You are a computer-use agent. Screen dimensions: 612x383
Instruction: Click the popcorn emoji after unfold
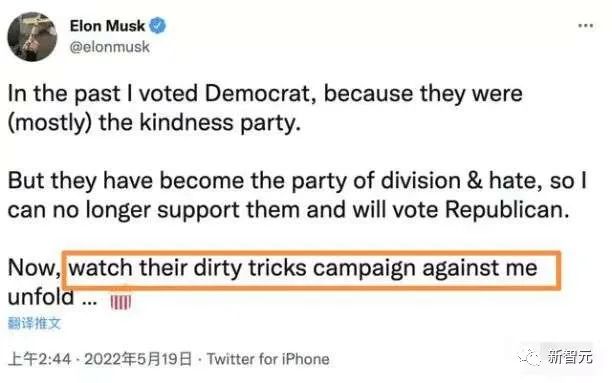(x=121, y=299)
